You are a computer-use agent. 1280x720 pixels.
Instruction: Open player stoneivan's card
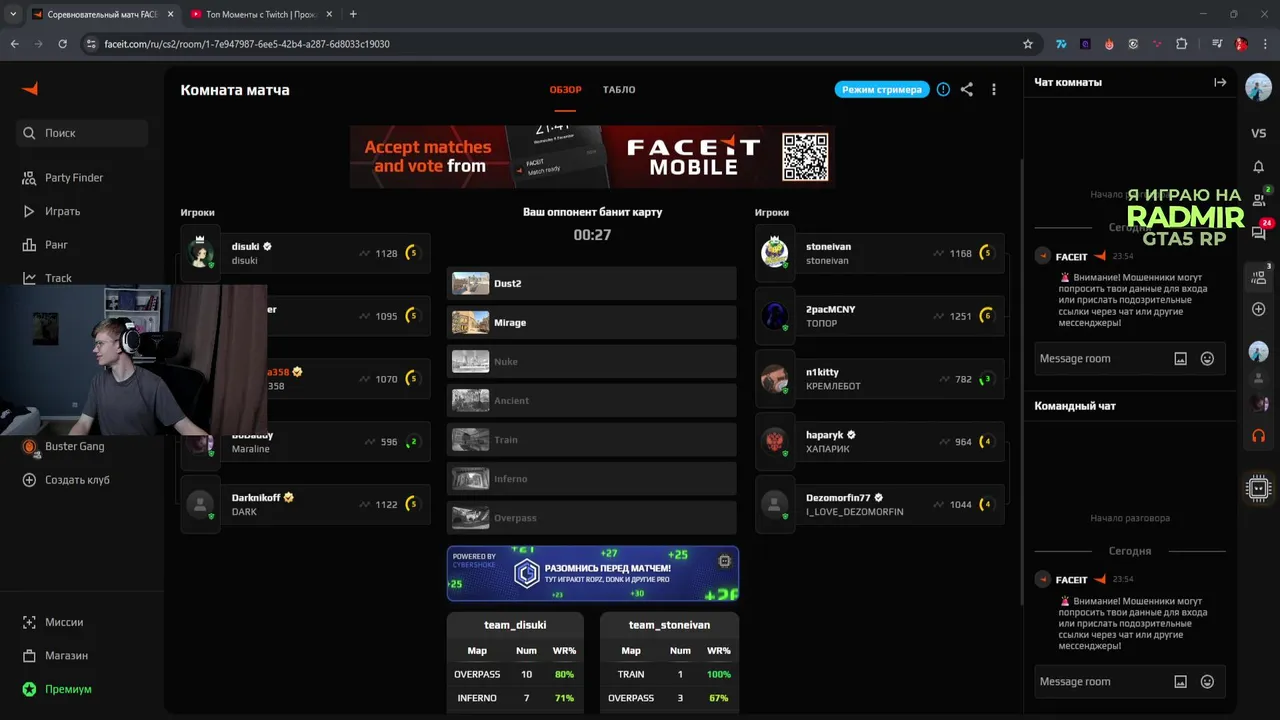[880, 253]
